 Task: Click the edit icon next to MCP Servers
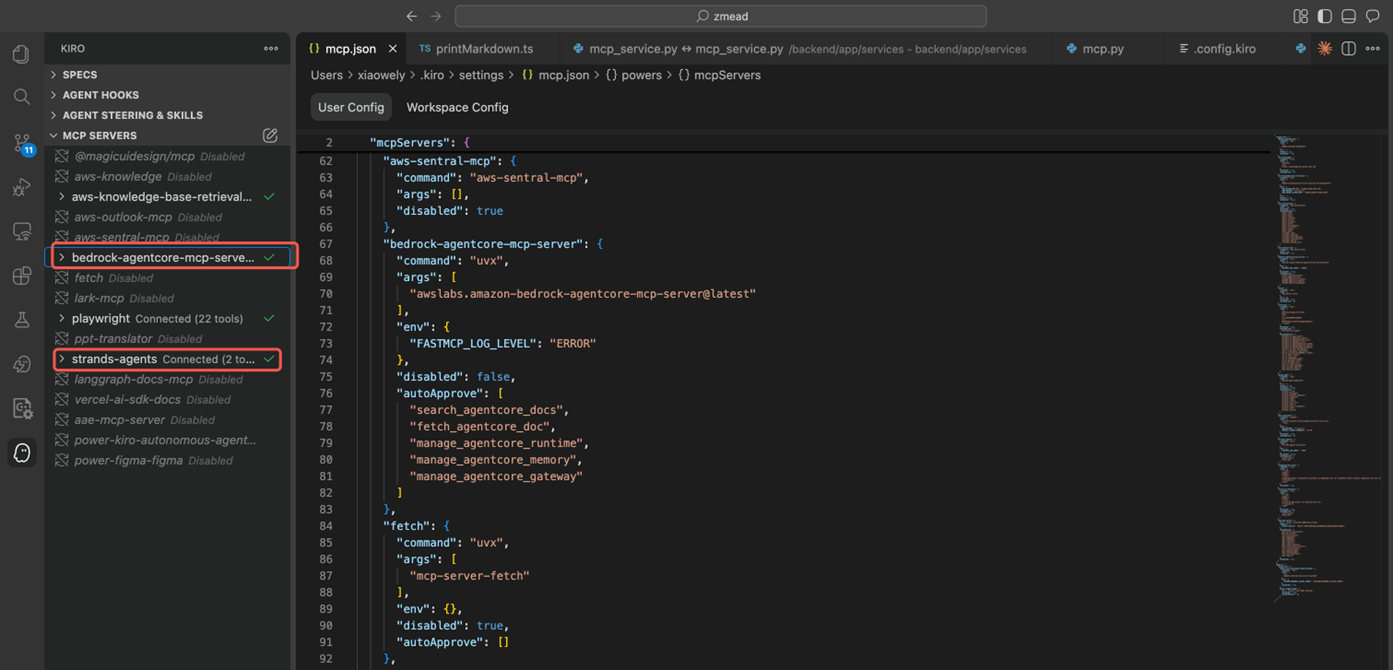coord(270,135)
